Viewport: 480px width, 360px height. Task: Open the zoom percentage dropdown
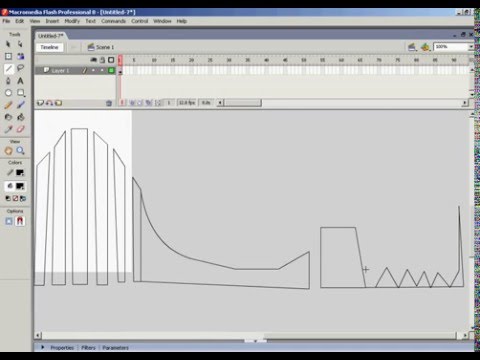[x=471, y=47]
